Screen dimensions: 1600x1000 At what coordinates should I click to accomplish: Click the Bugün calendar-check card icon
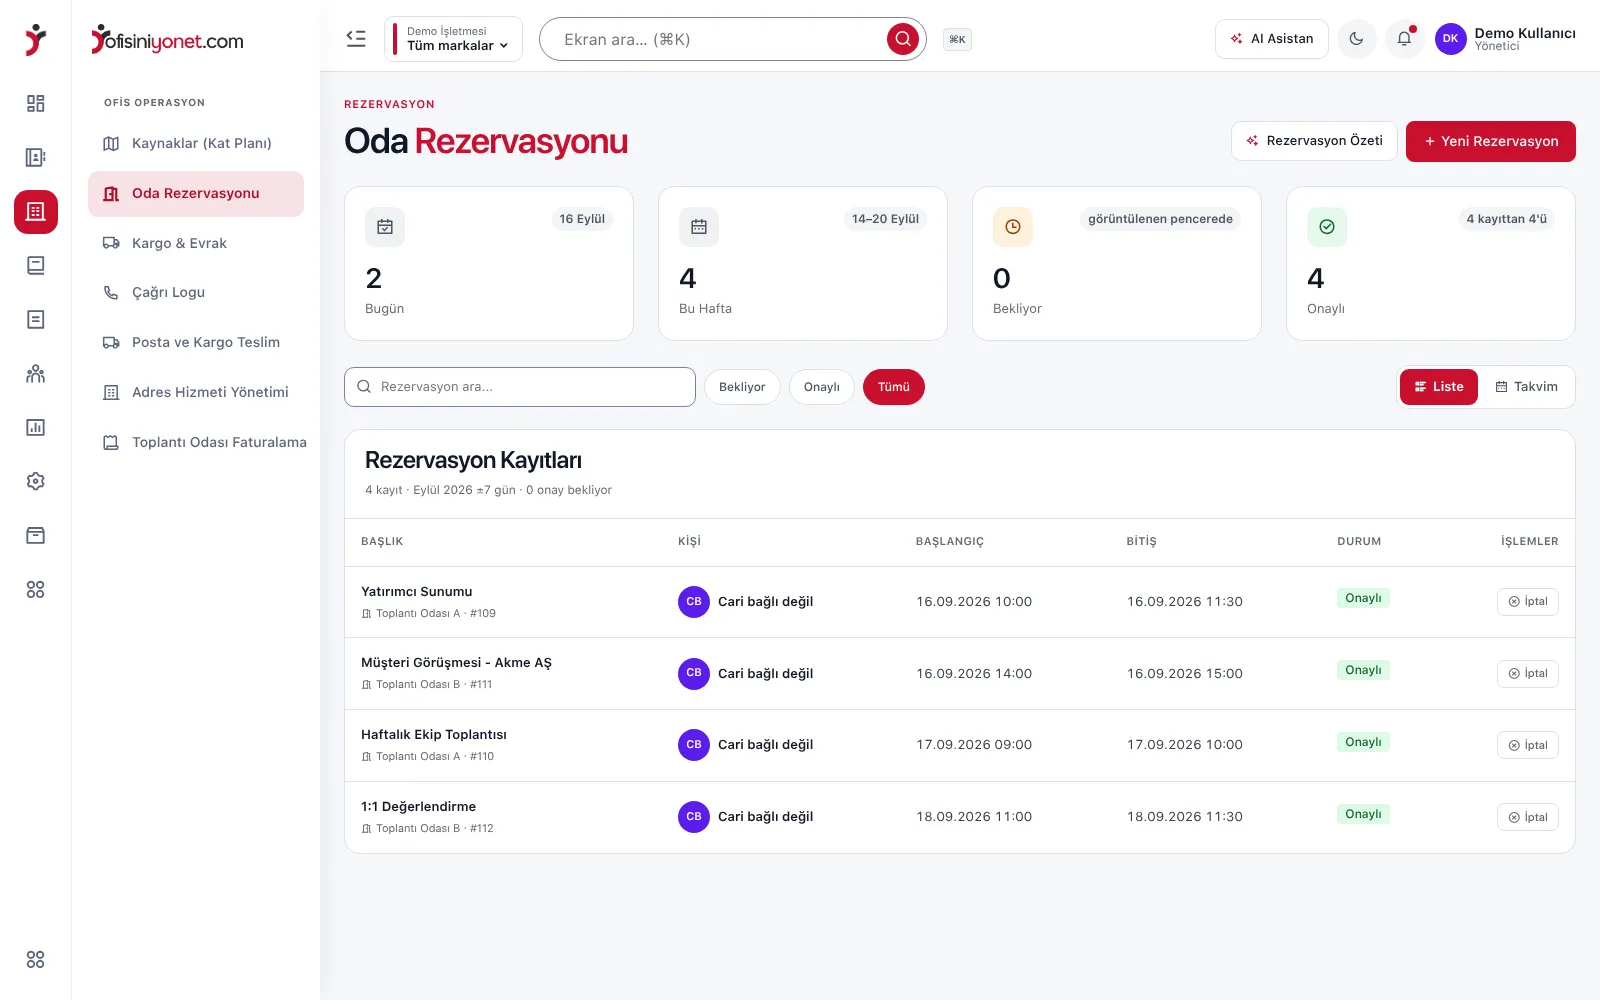(385, 227)
